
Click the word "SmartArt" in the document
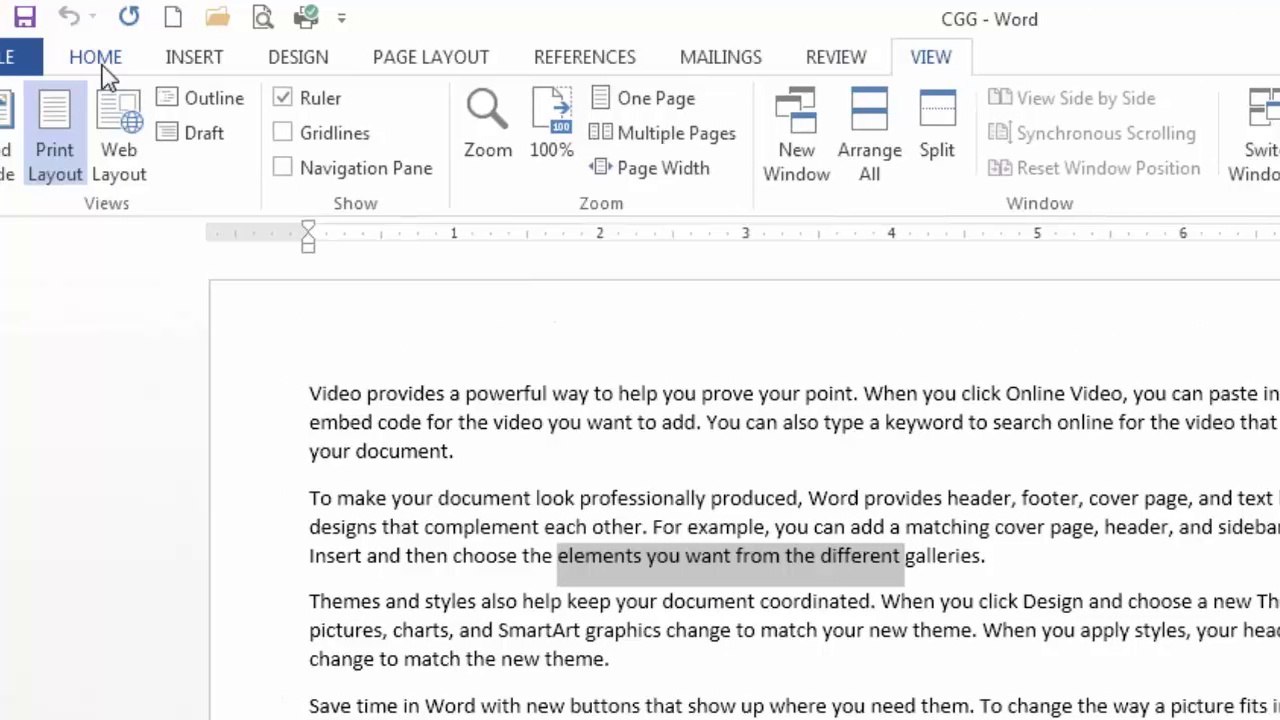[x=539, y=630]
